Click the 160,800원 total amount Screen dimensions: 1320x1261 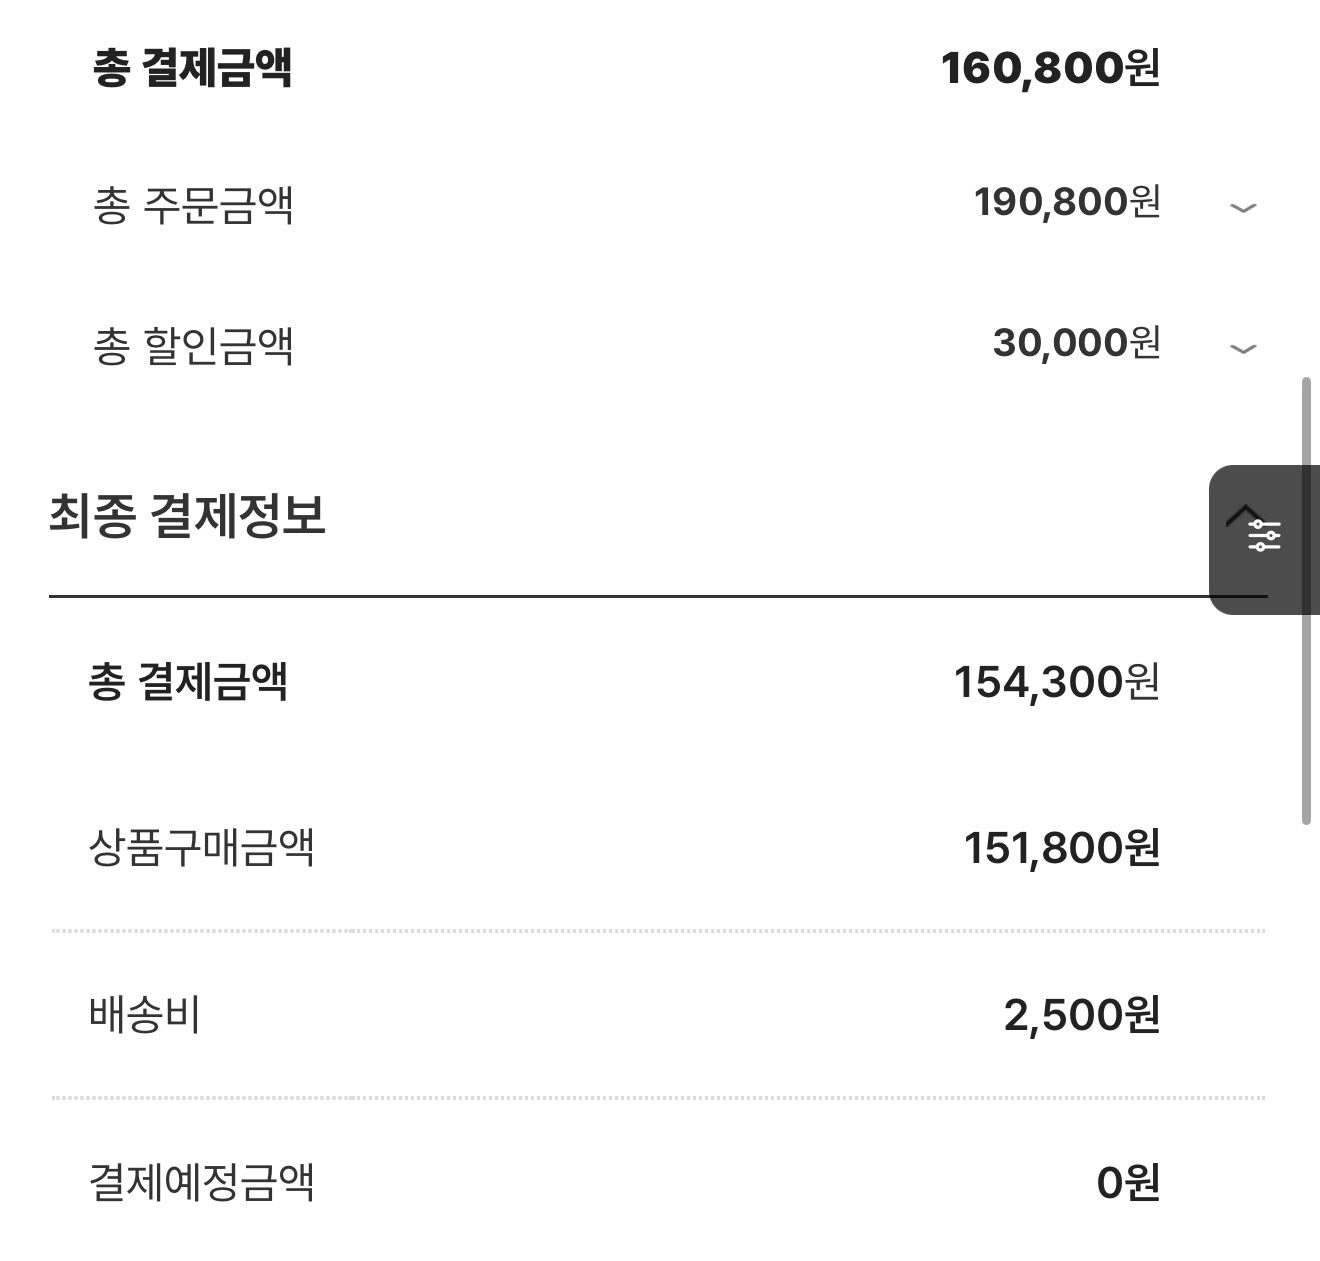coord(1050,68)
